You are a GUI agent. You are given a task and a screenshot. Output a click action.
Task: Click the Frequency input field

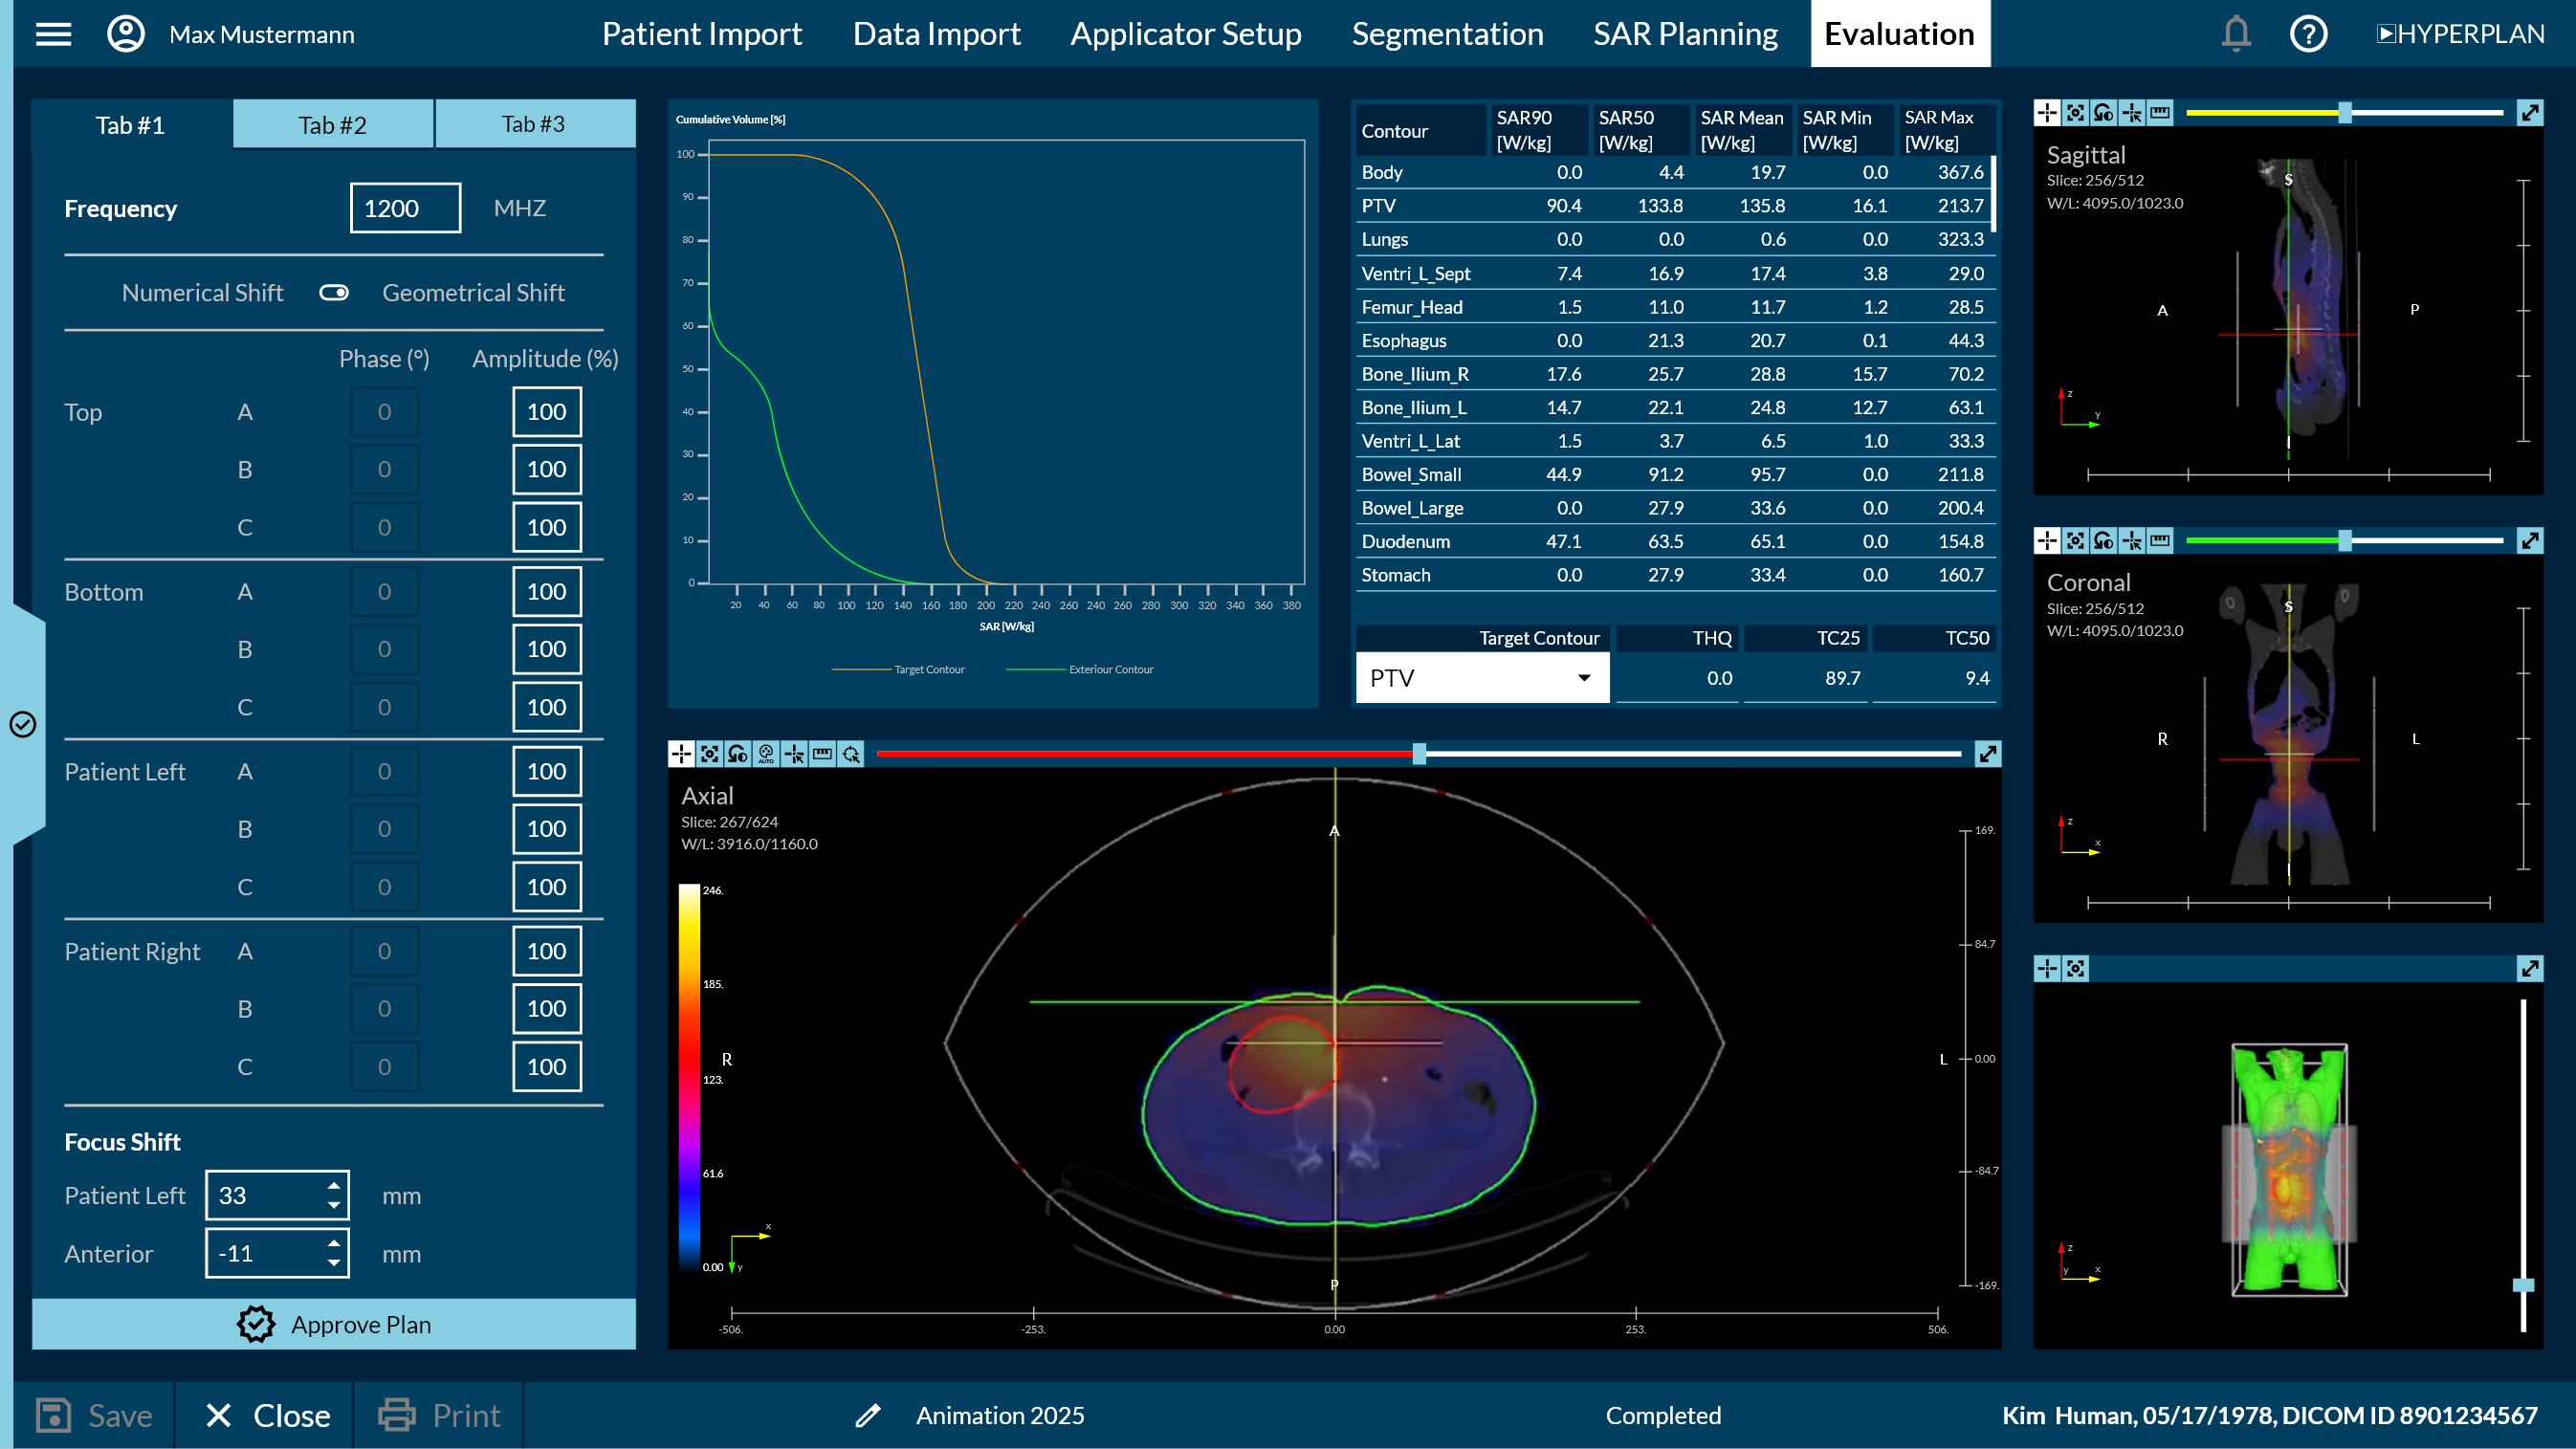pyautogui.click(x=405, y=208)
